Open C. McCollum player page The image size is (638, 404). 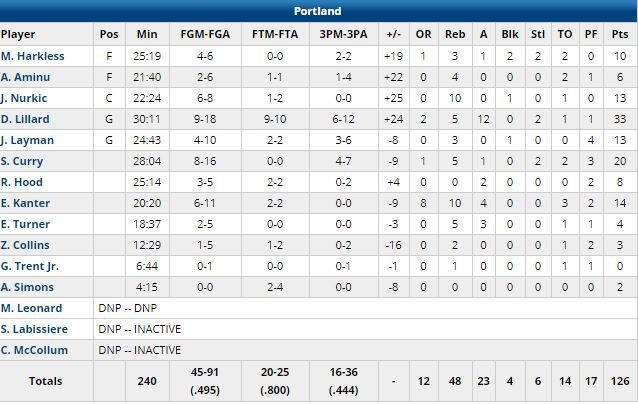coord(34,350)
